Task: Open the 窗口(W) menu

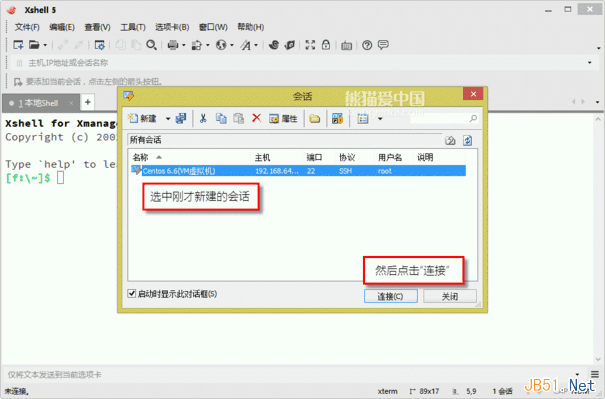Action: point(213,27)
